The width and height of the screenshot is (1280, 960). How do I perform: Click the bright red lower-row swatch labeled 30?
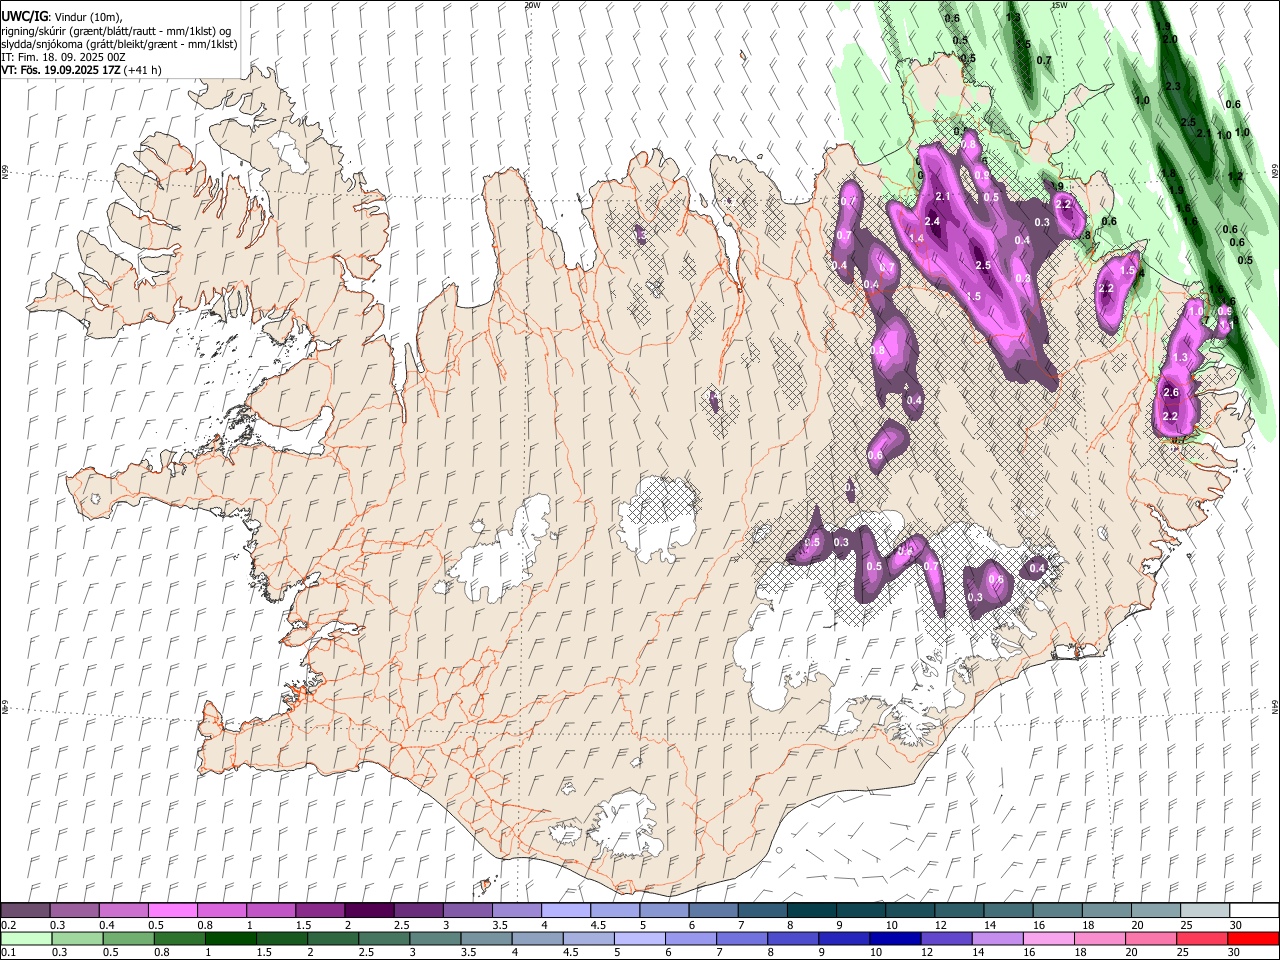[x=1252, y=938]
